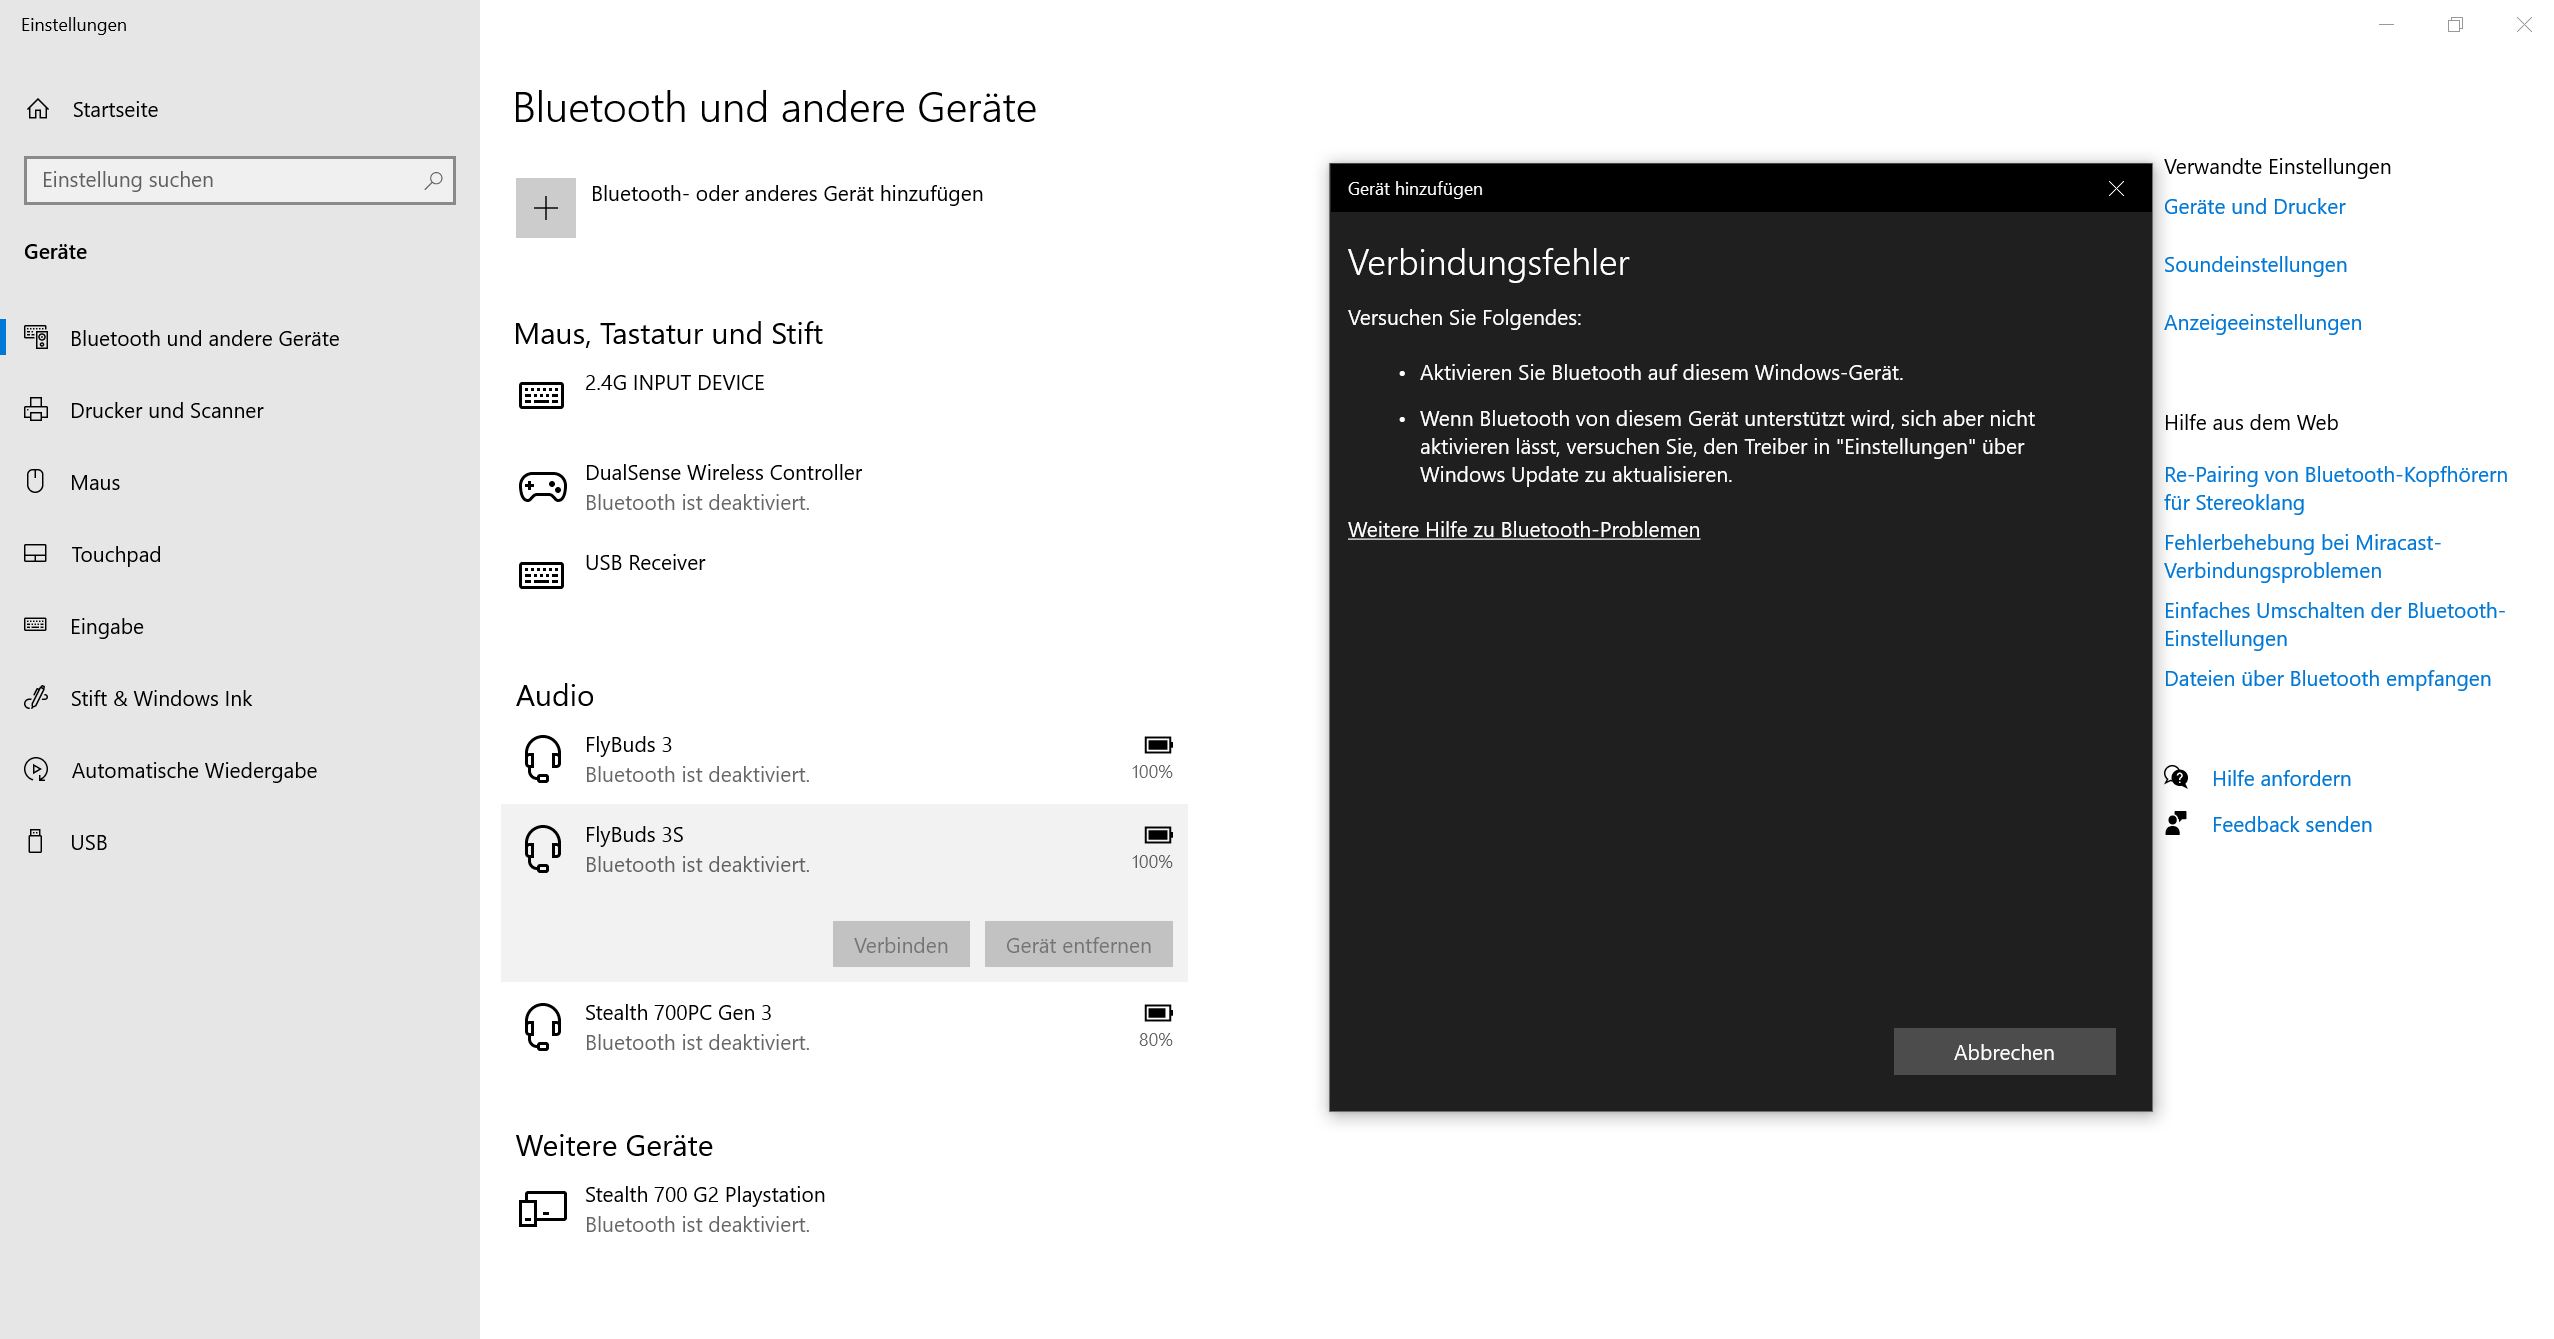
Task: Click the disabled Verbinden button
Action: click(x=900, y=945)
